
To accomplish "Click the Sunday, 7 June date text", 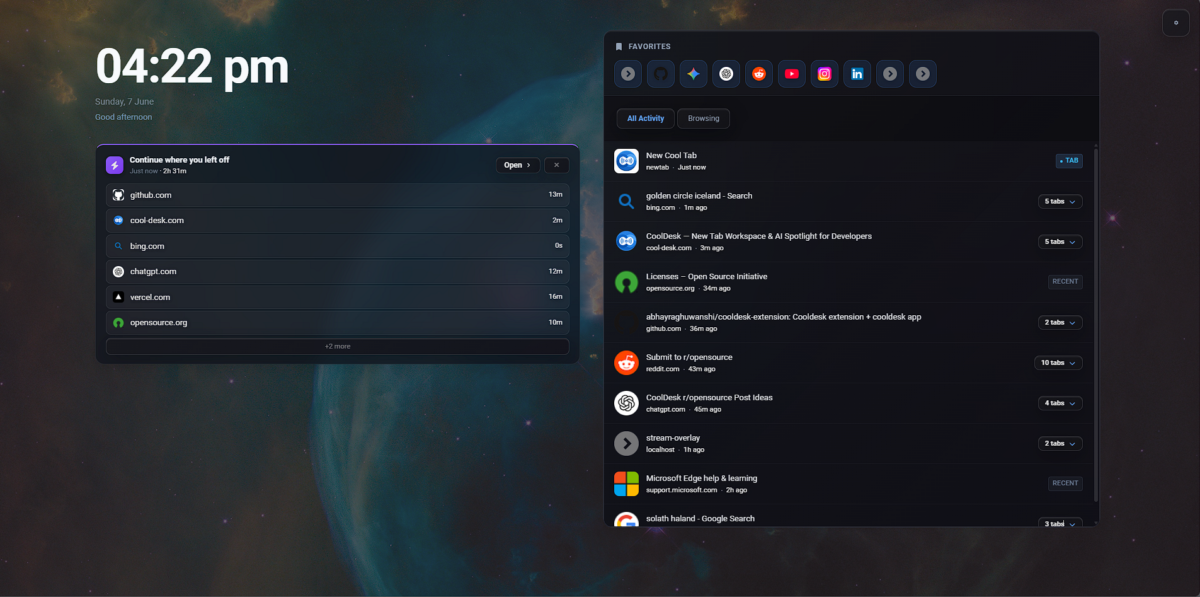I will coord(124,102).
